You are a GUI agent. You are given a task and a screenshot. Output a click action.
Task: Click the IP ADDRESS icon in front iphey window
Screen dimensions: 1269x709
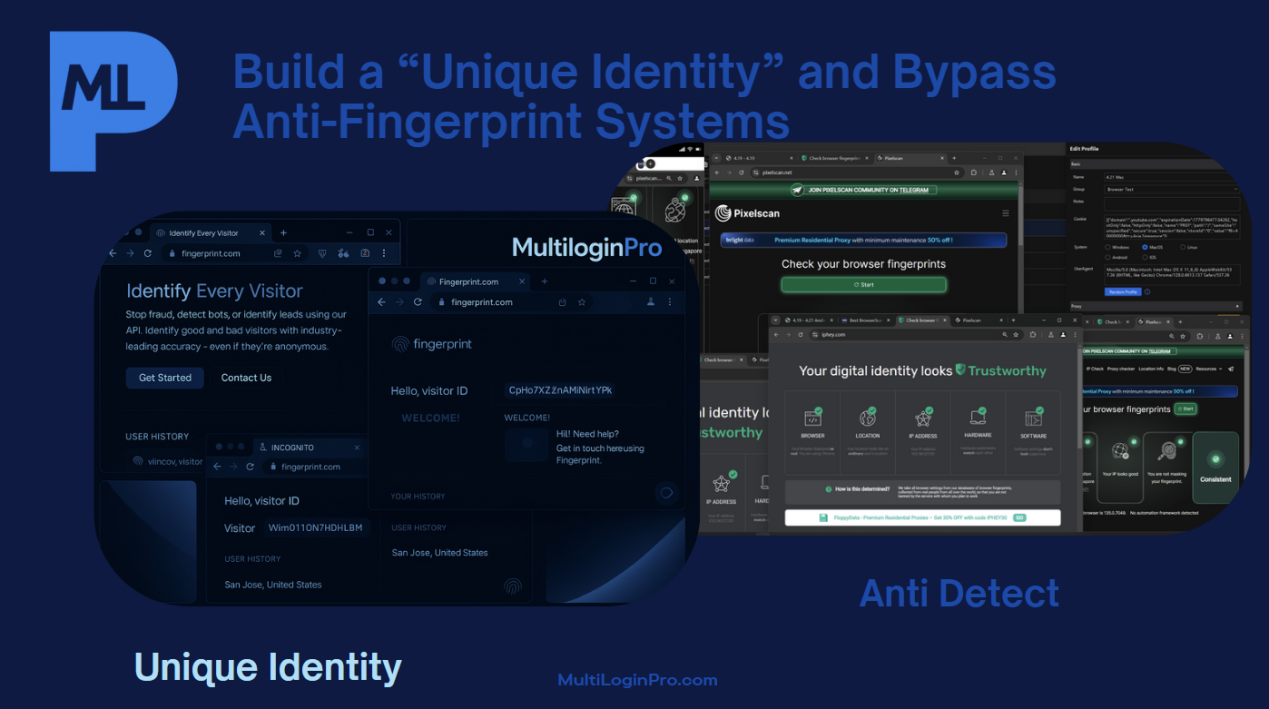tap(923, 418)
